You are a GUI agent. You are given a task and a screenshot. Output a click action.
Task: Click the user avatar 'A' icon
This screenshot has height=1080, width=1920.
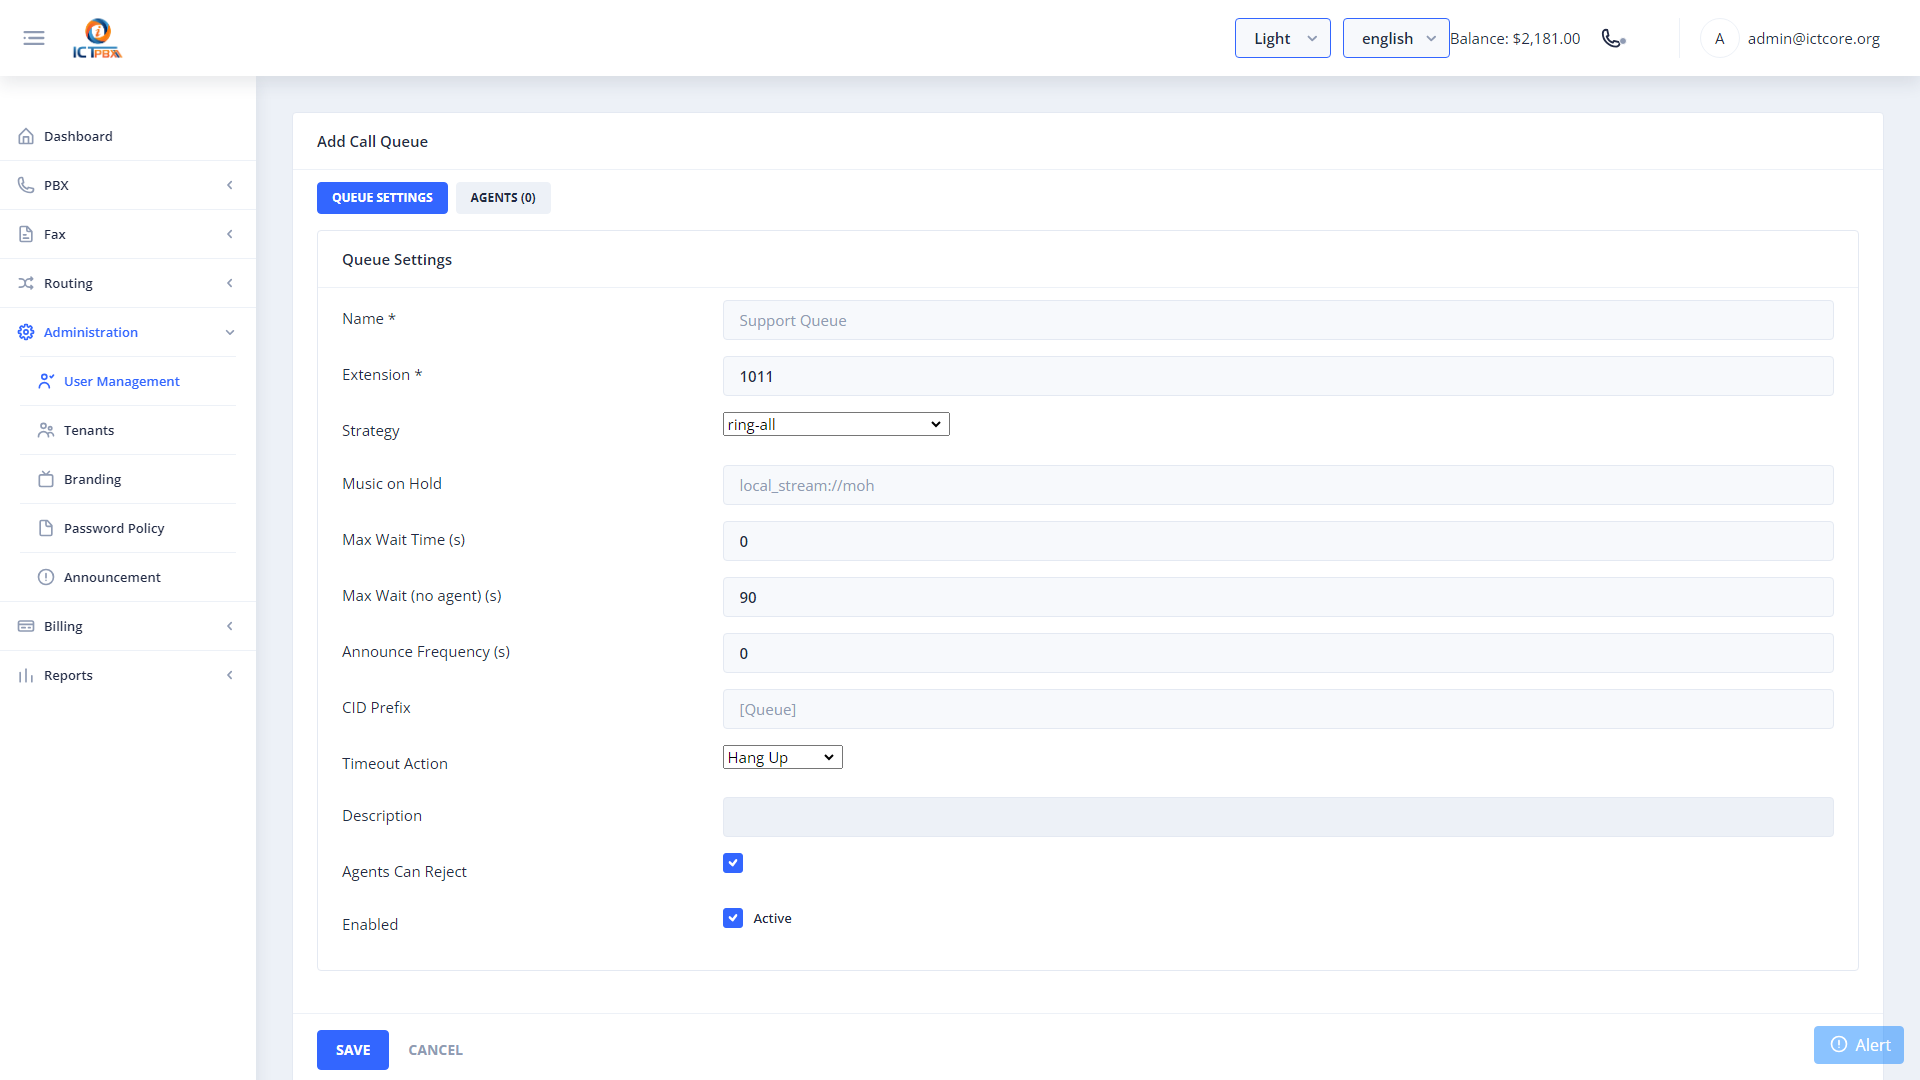click(1719, 38)
